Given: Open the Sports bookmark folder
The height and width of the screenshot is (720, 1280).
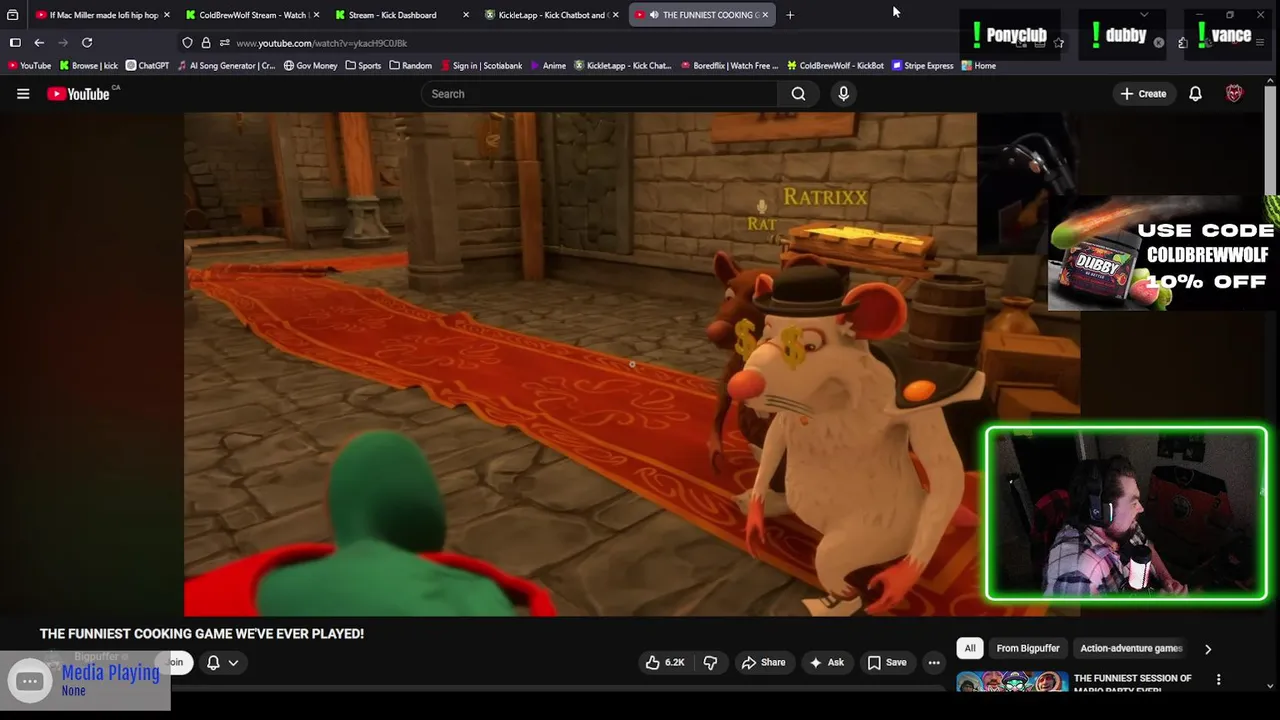Looking at the screenshot, I should (x=363, y=66).
